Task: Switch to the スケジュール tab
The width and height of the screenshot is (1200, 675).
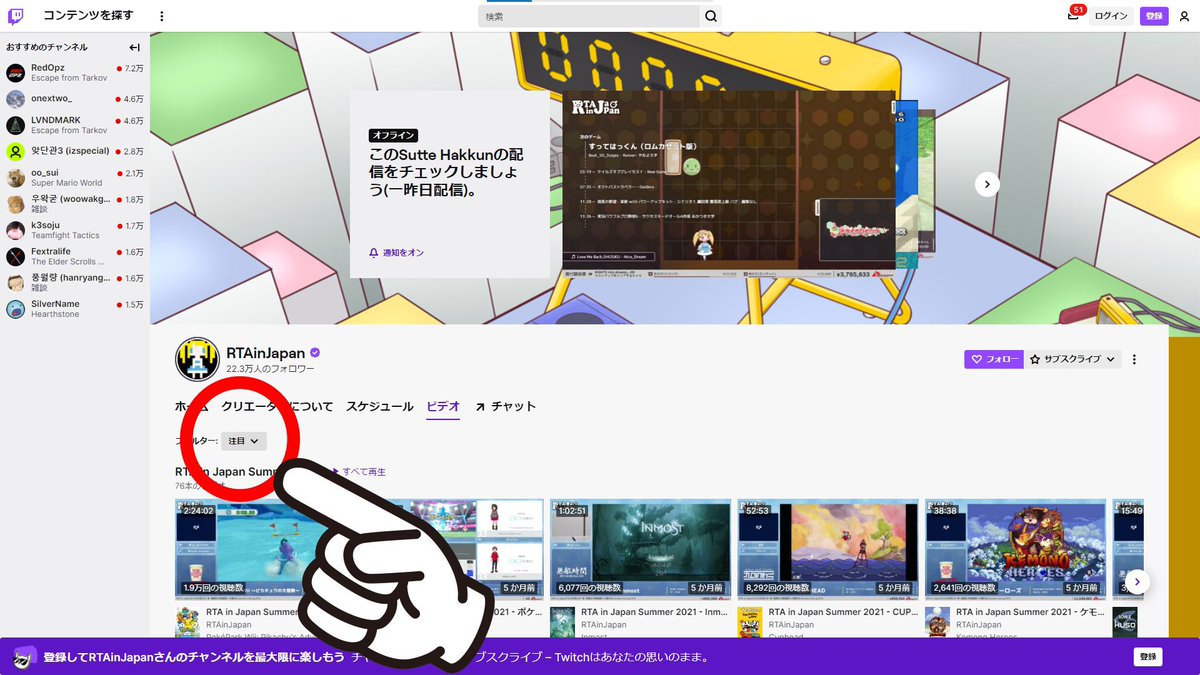Action: coord(379,406)
